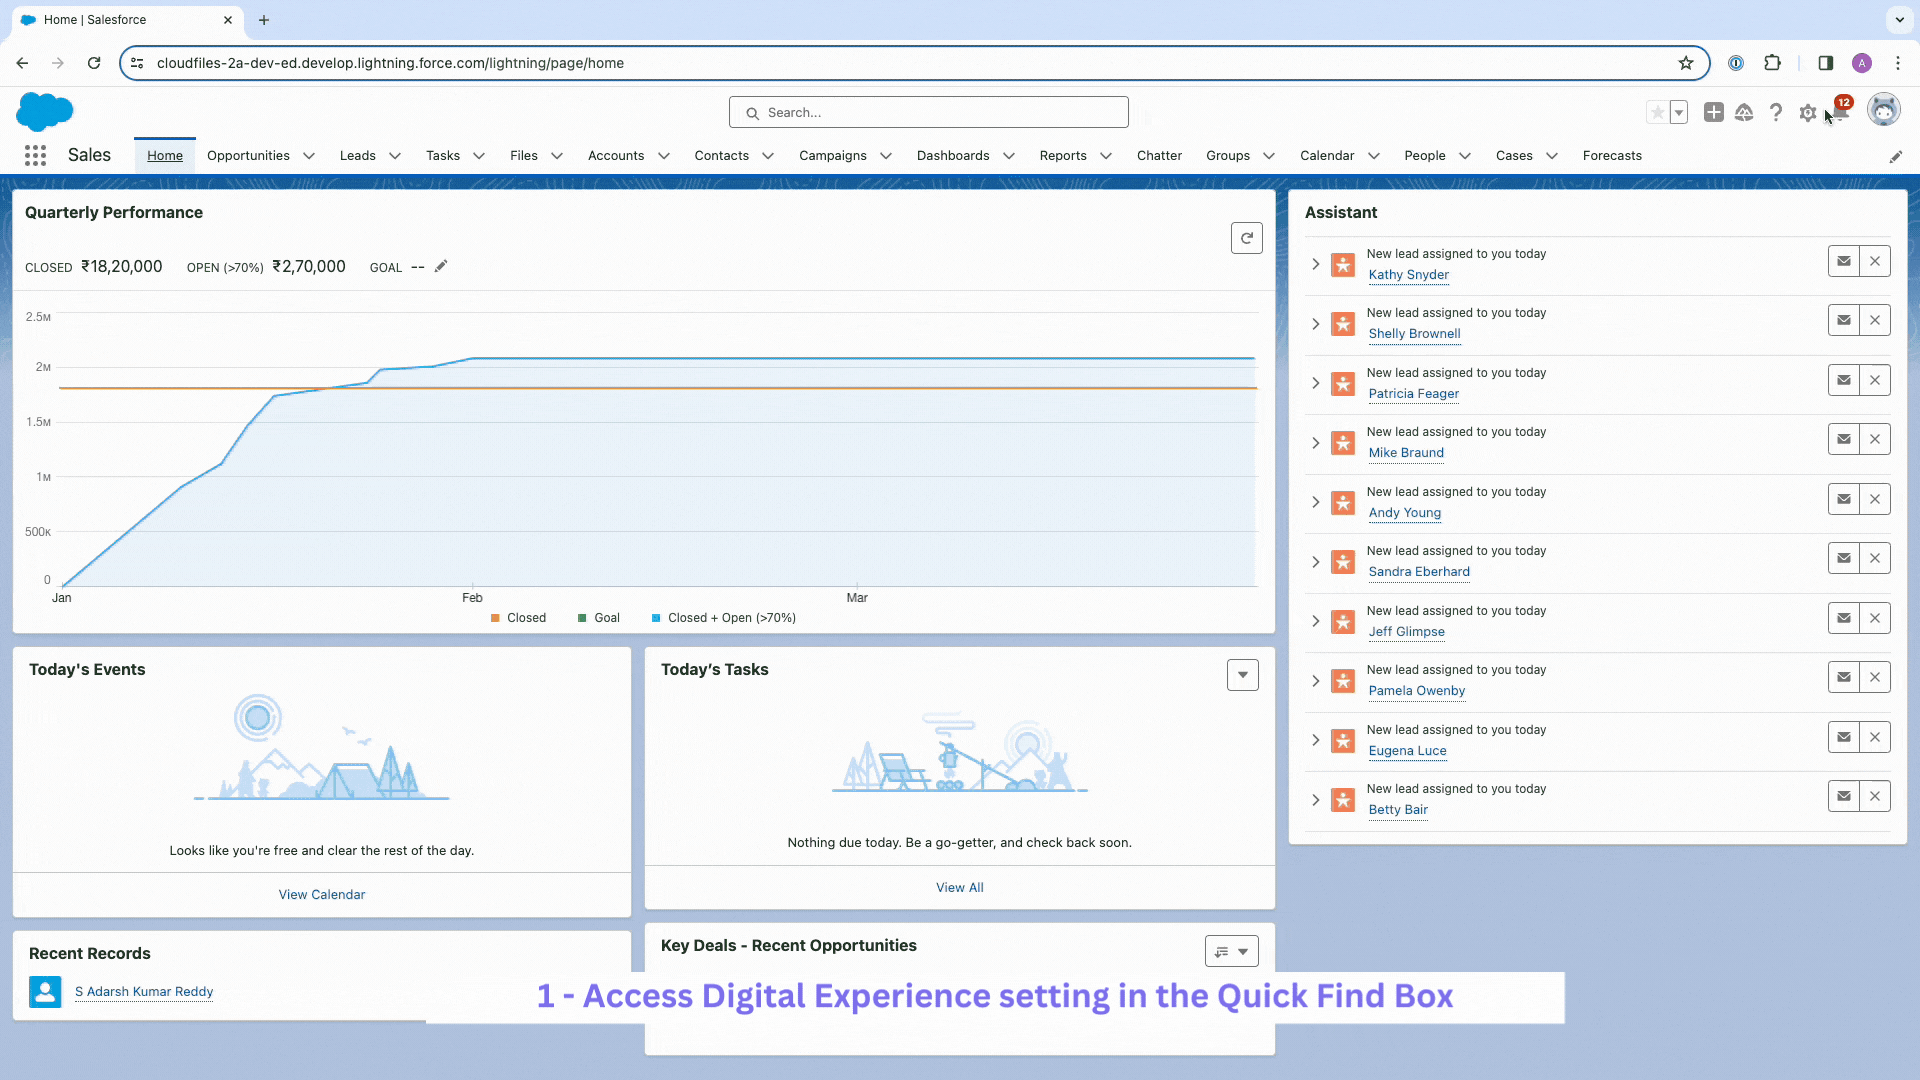Open the Chatter tab
Viewport: 1920px width, 1080px height.
(1159, 156)
